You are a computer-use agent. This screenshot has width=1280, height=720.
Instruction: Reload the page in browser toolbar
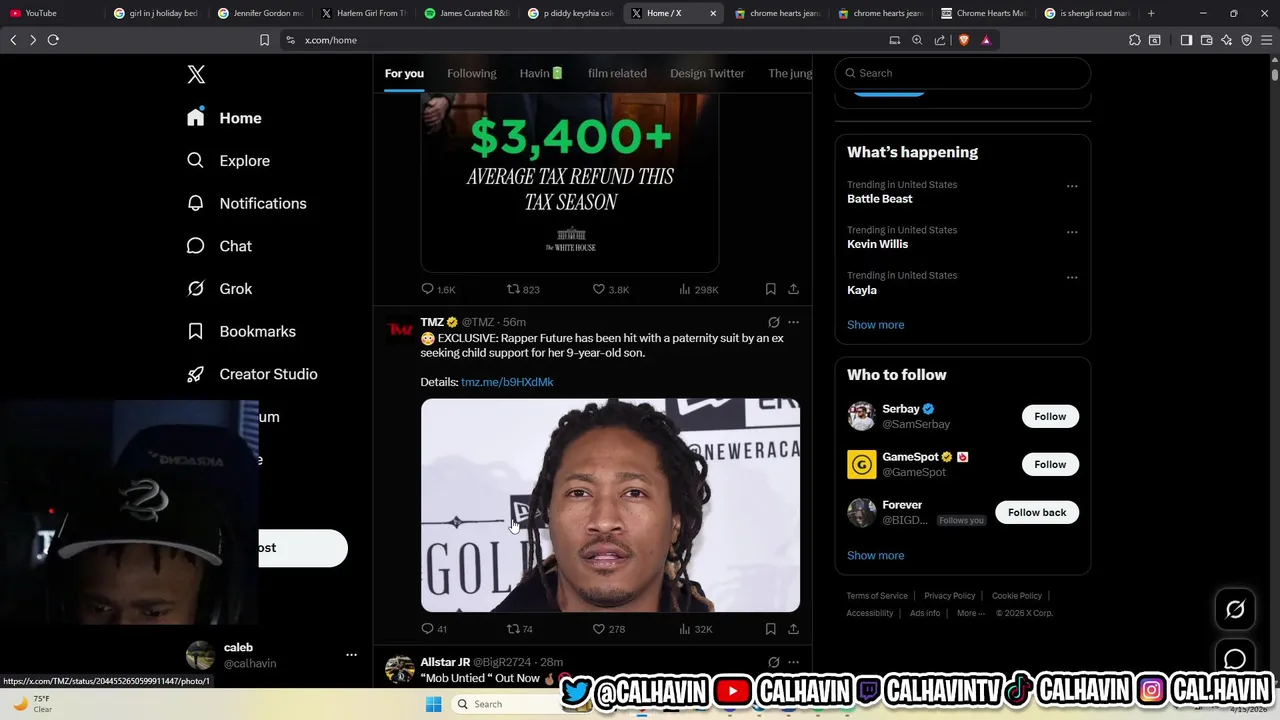(x=53, y=40)
